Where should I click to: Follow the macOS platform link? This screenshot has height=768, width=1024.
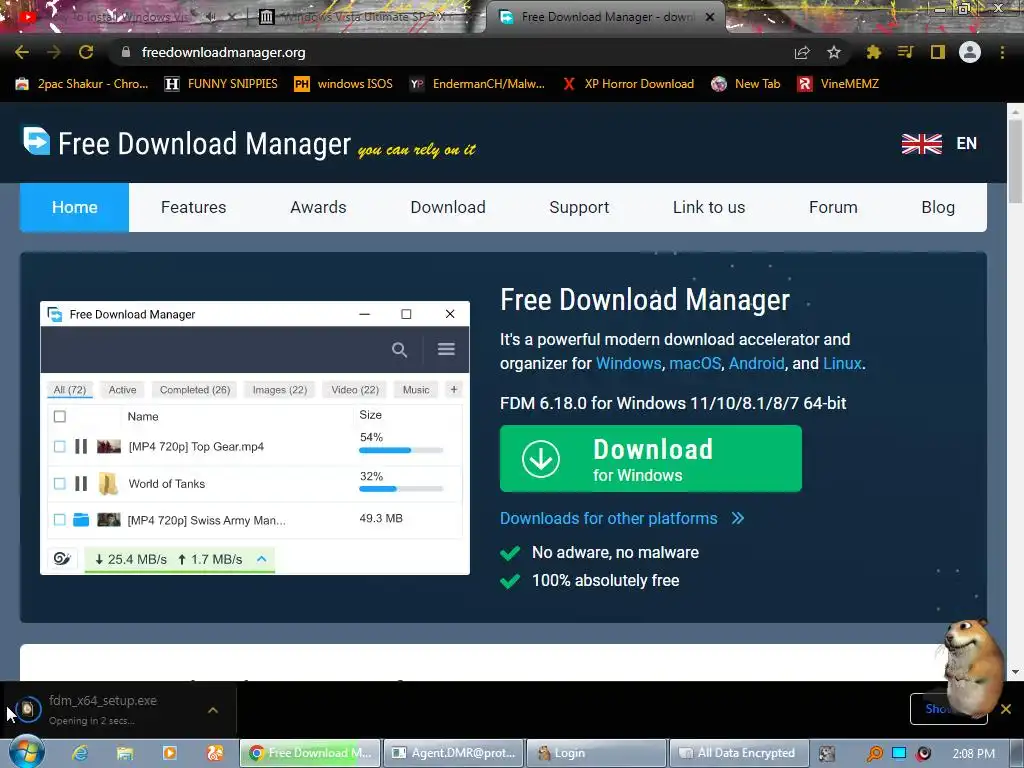coord(695,363)
